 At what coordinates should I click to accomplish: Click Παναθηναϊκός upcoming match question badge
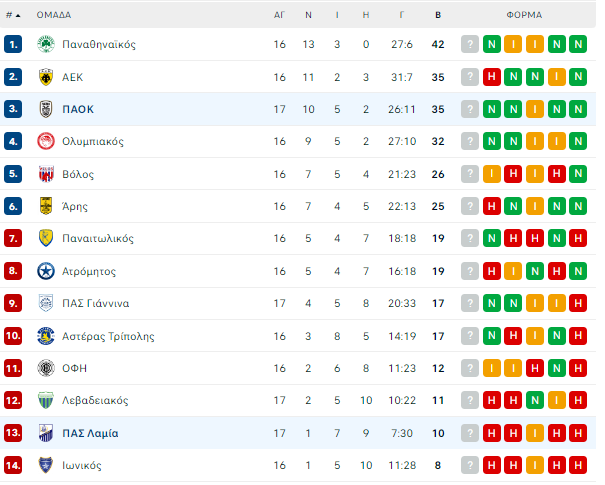[x=470, y=44]
